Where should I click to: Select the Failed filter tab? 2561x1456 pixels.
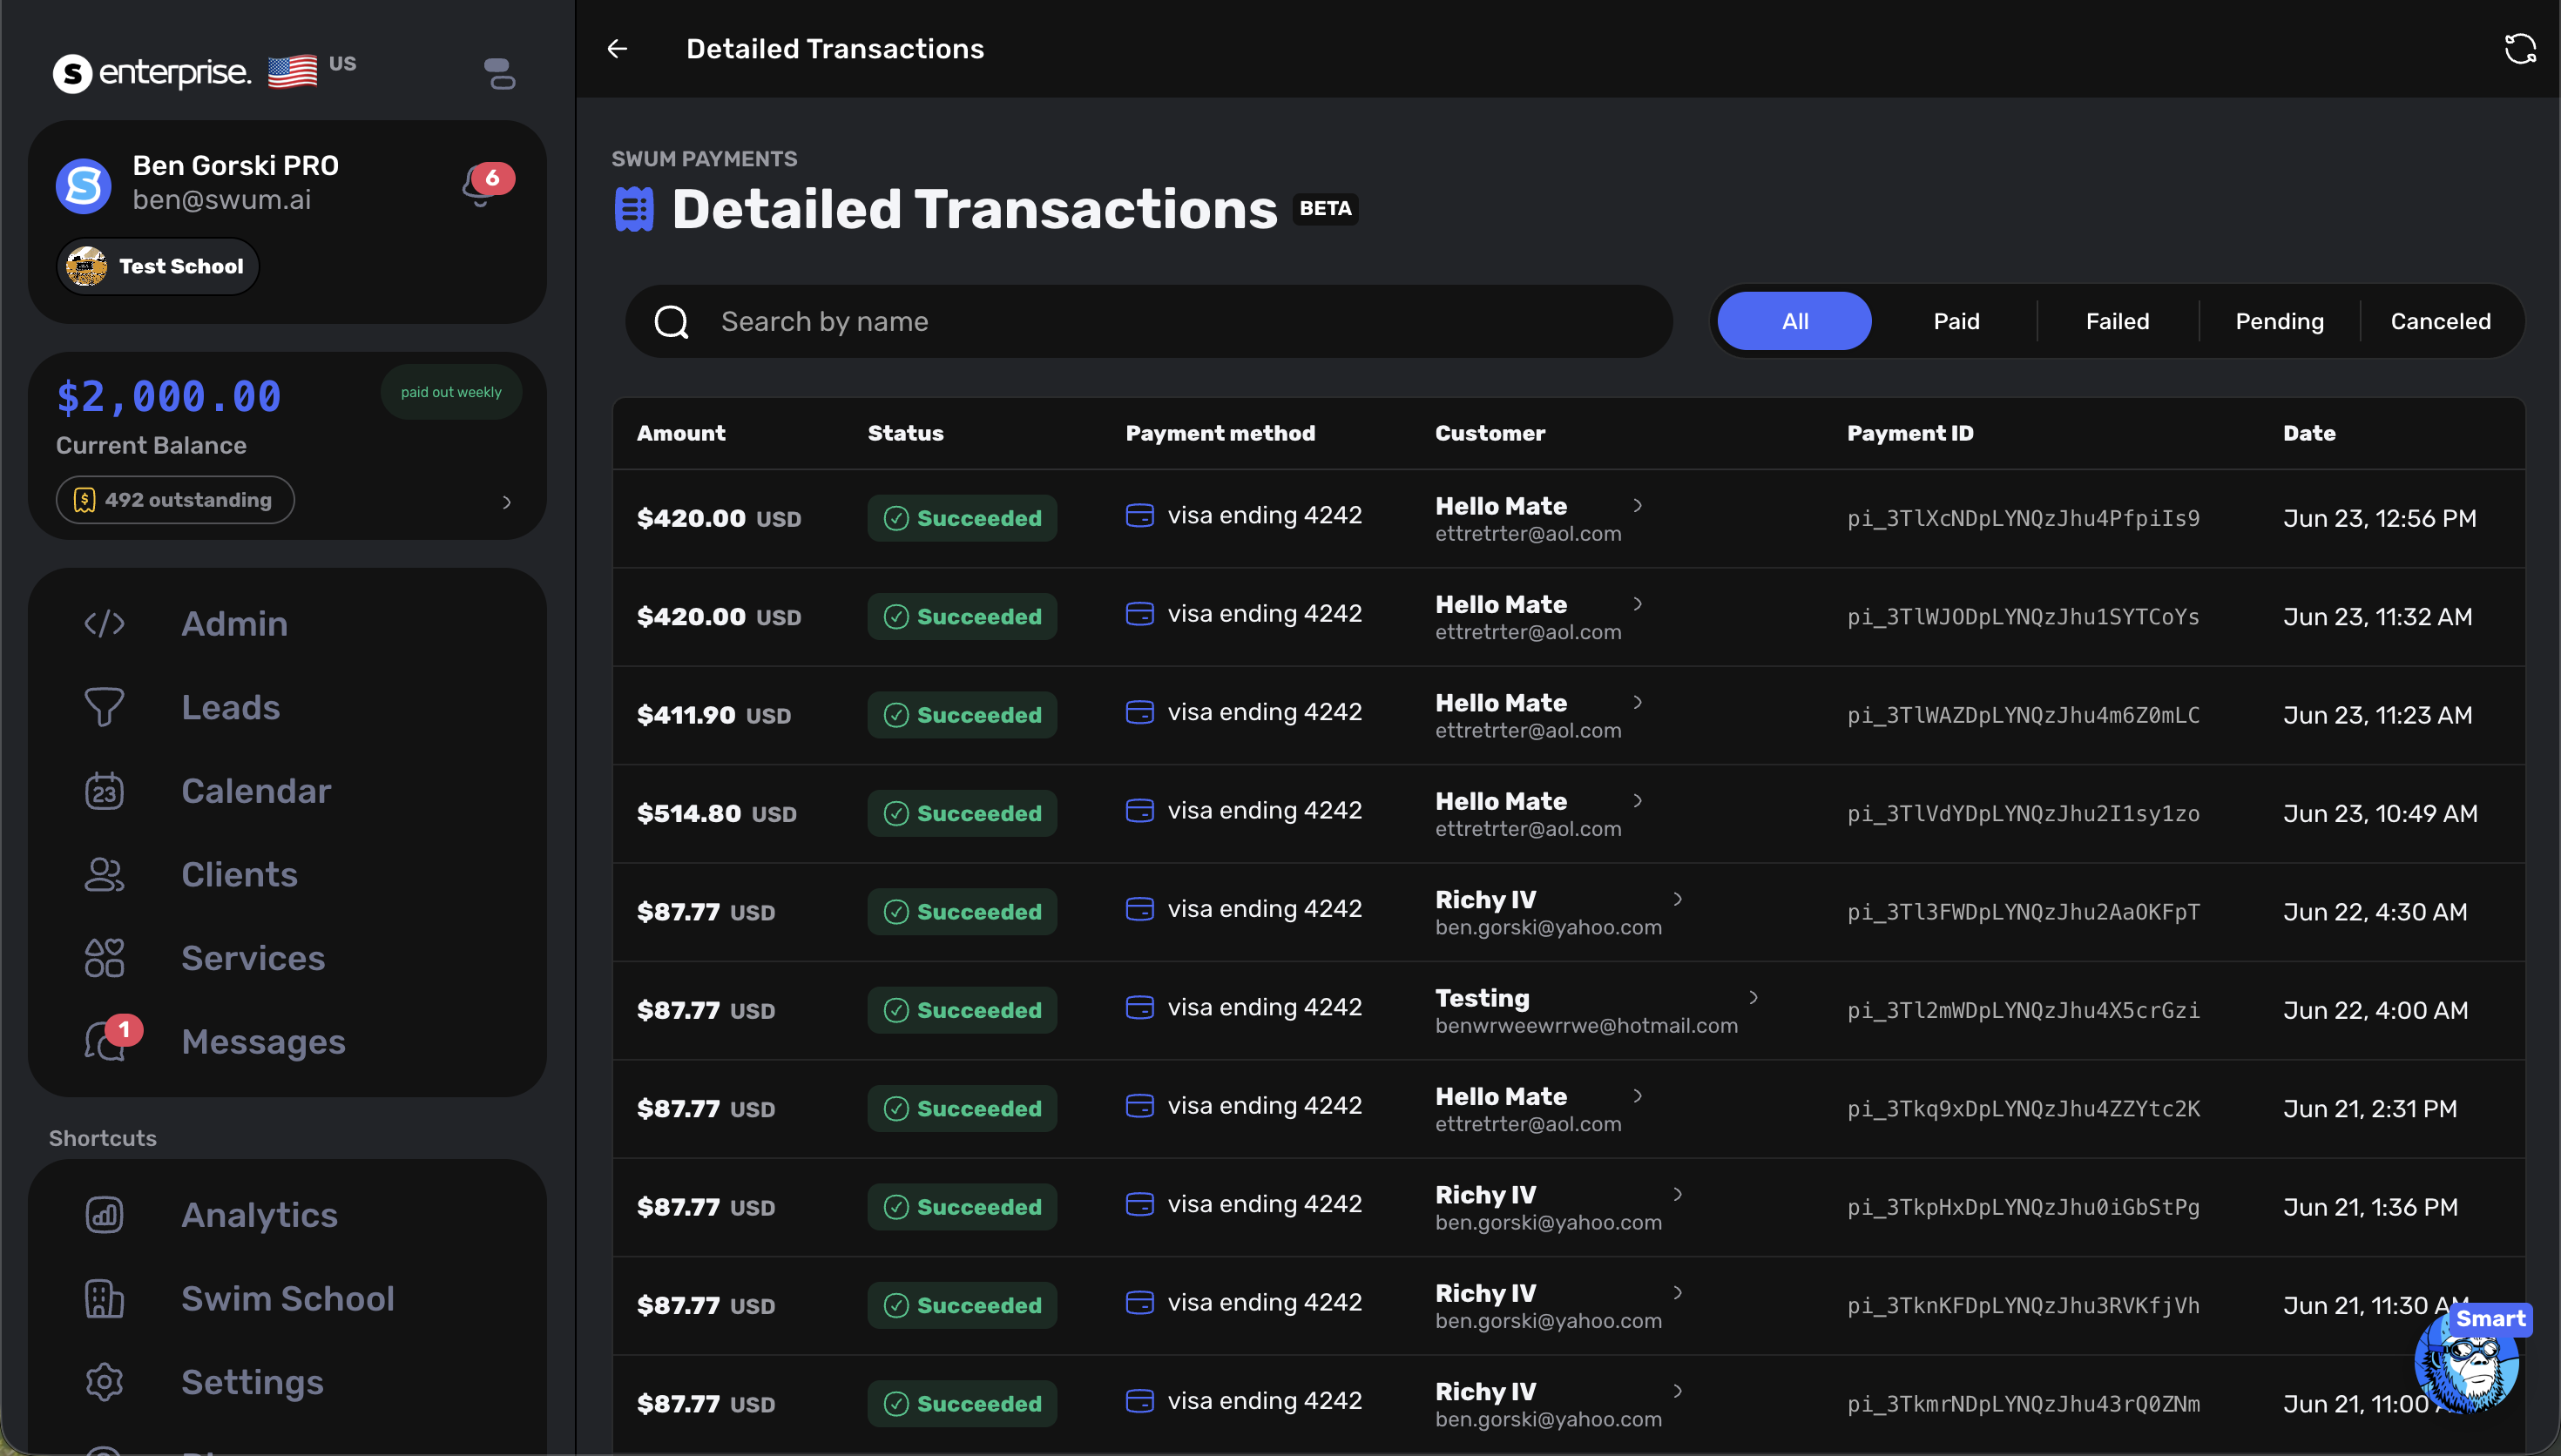coord(2117,321)
